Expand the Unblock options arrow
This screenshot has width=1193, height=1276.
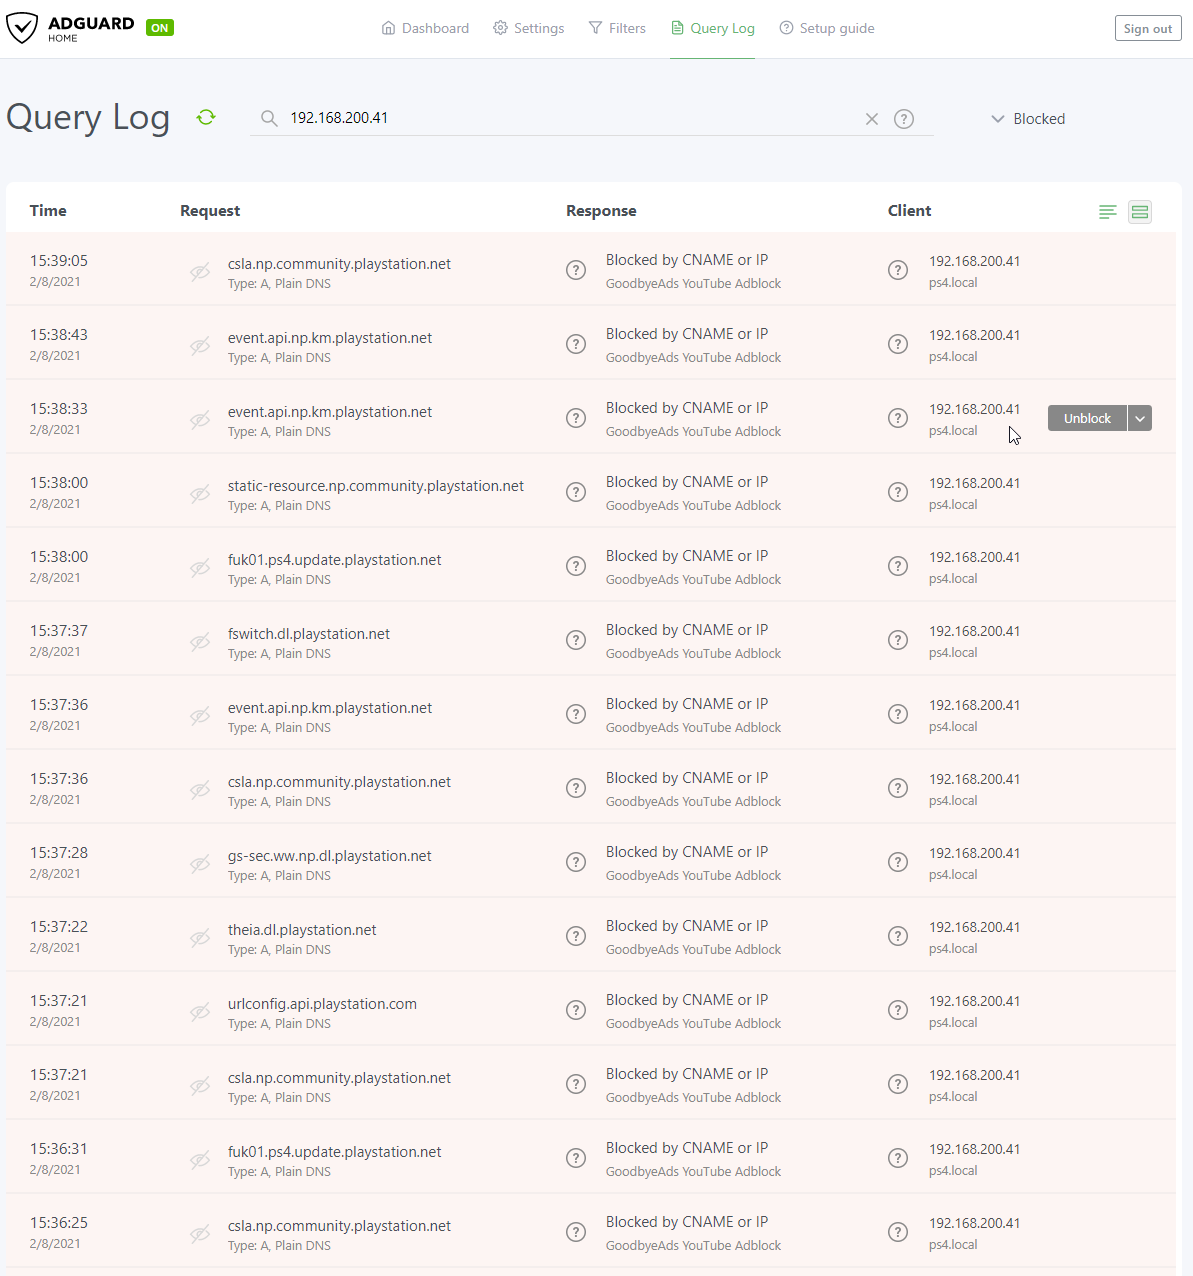click(1140, 418)
